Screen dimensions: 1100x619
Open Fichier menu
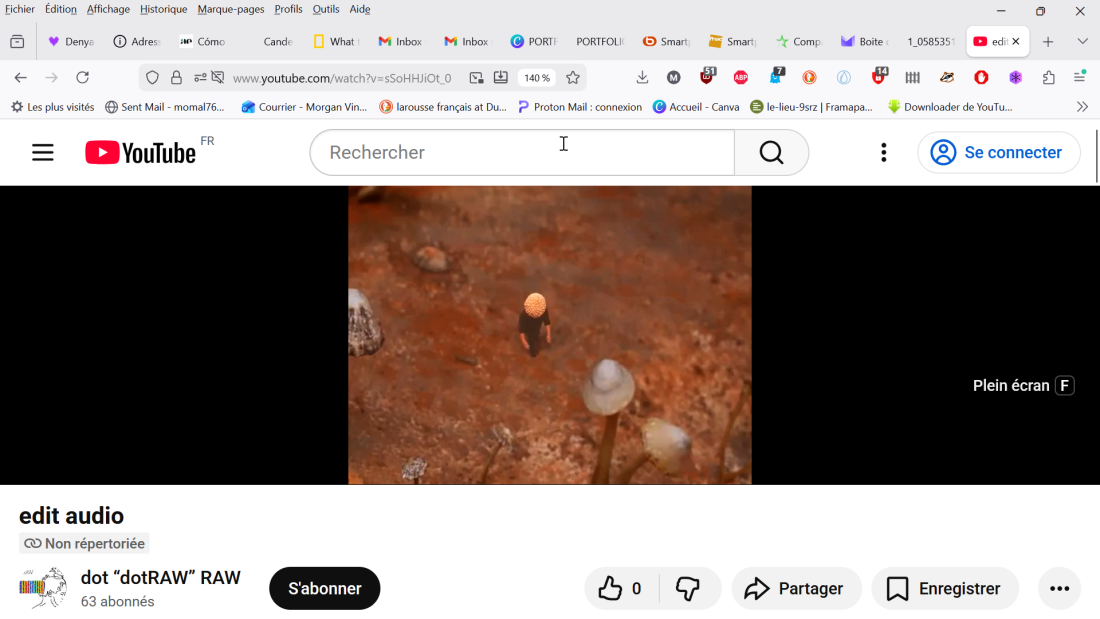click(20, 9)
